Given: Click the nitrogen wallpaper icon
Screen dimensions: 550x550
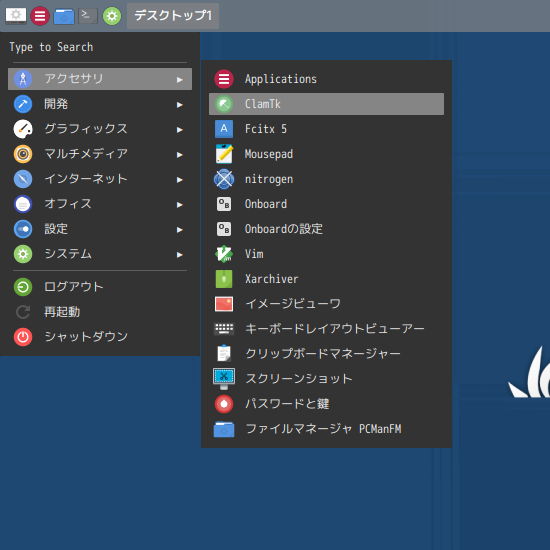Looking at the screenshot, I should tap(224, 179).
